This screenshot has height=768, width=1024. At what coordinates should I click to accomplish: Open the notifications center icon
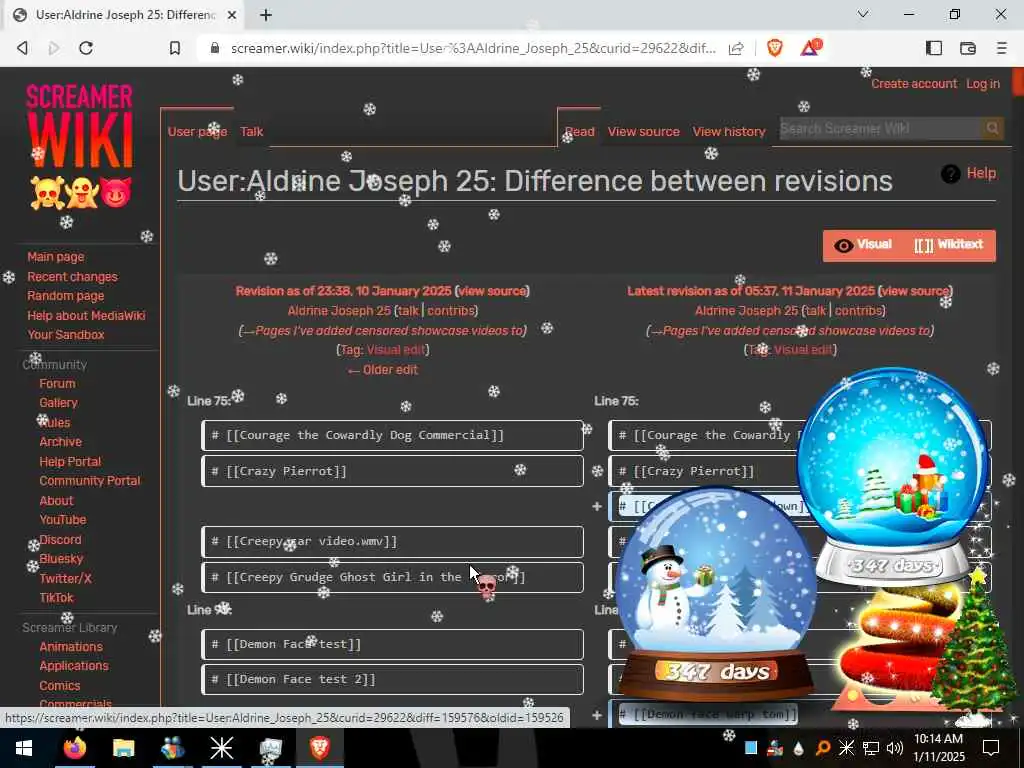point(991,748)
